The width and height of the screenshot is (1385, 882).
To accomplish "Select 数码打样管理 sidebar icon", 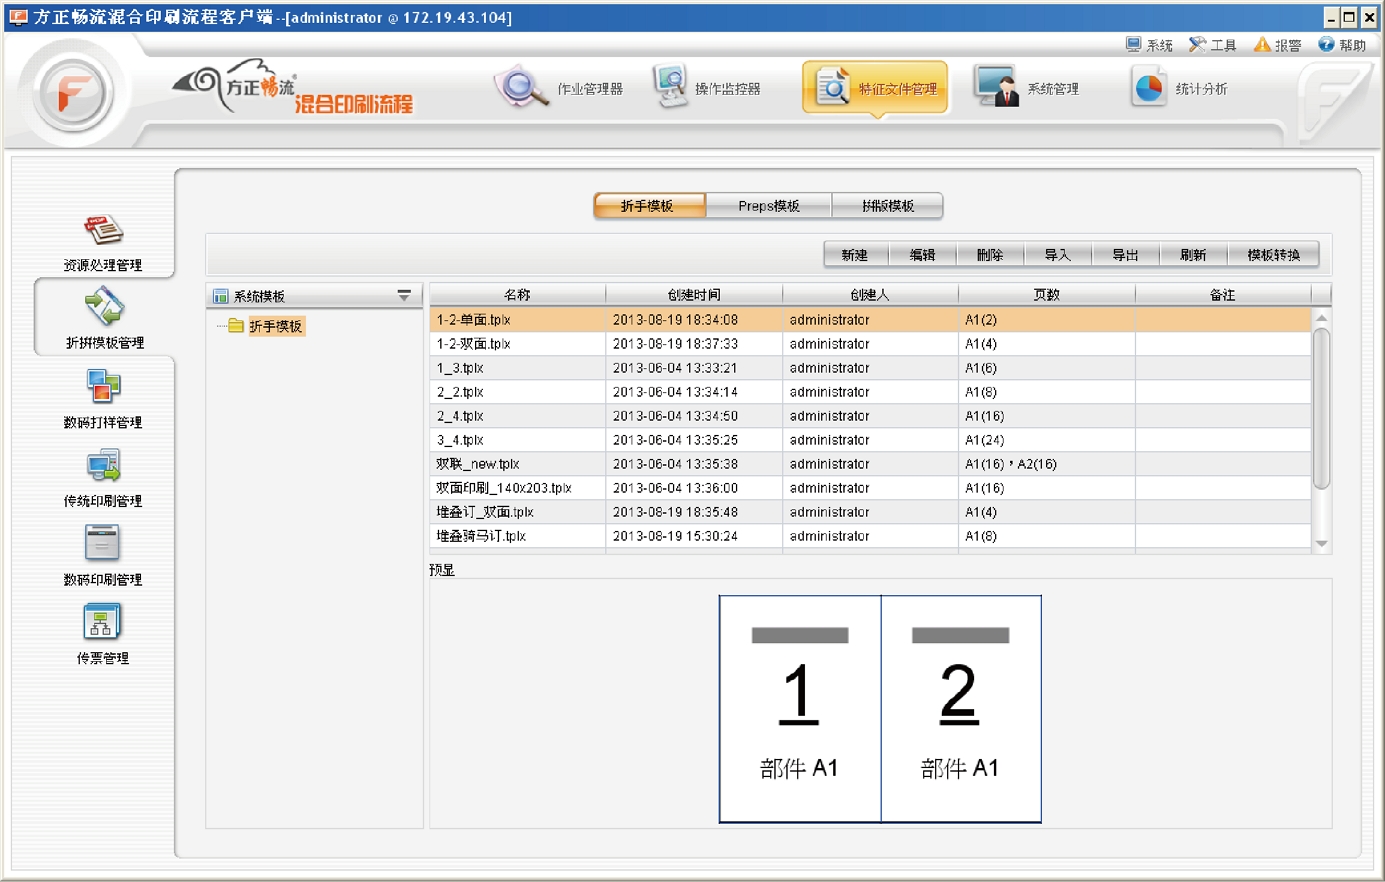I will click(103, 388).
